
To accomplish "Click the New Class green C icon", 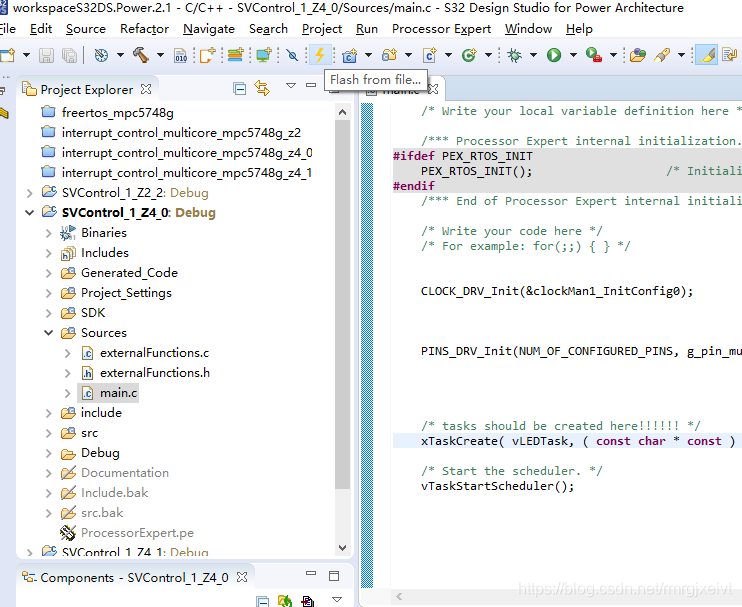I will pos(468,55).
